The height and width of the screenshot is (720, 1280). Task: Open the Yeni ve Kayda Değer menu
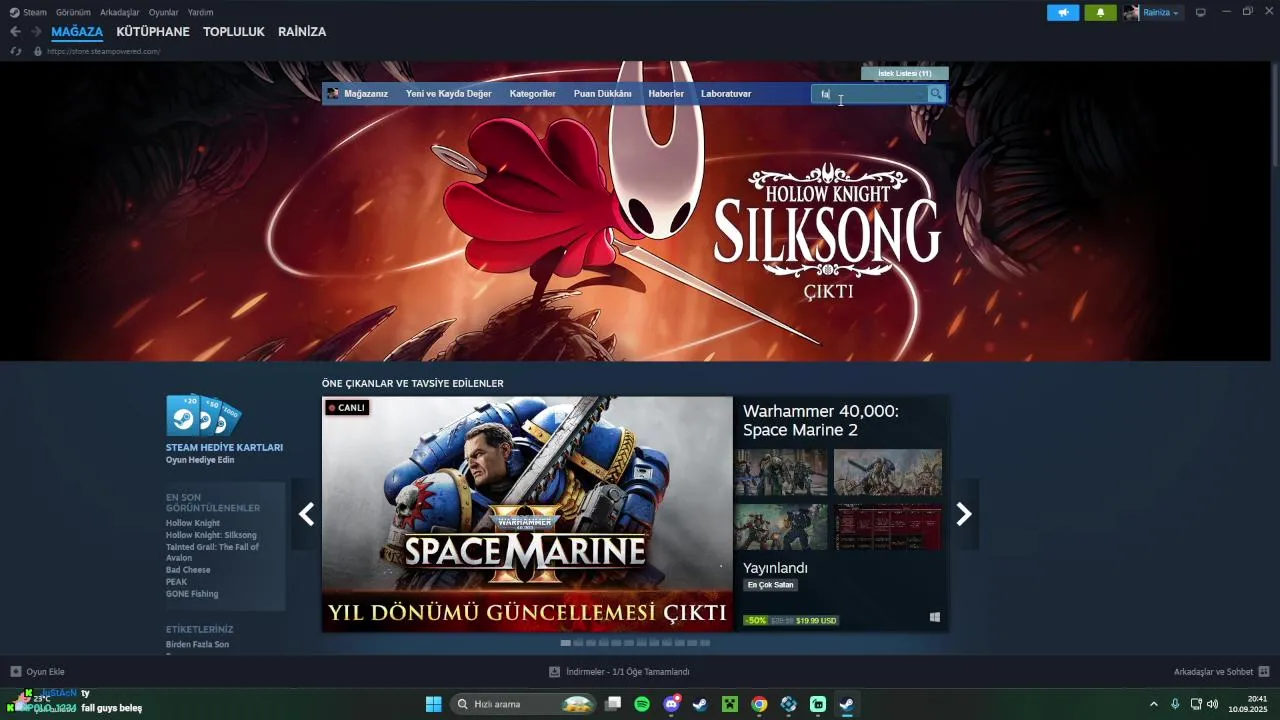pyautogui.click(x=448, y=94)
